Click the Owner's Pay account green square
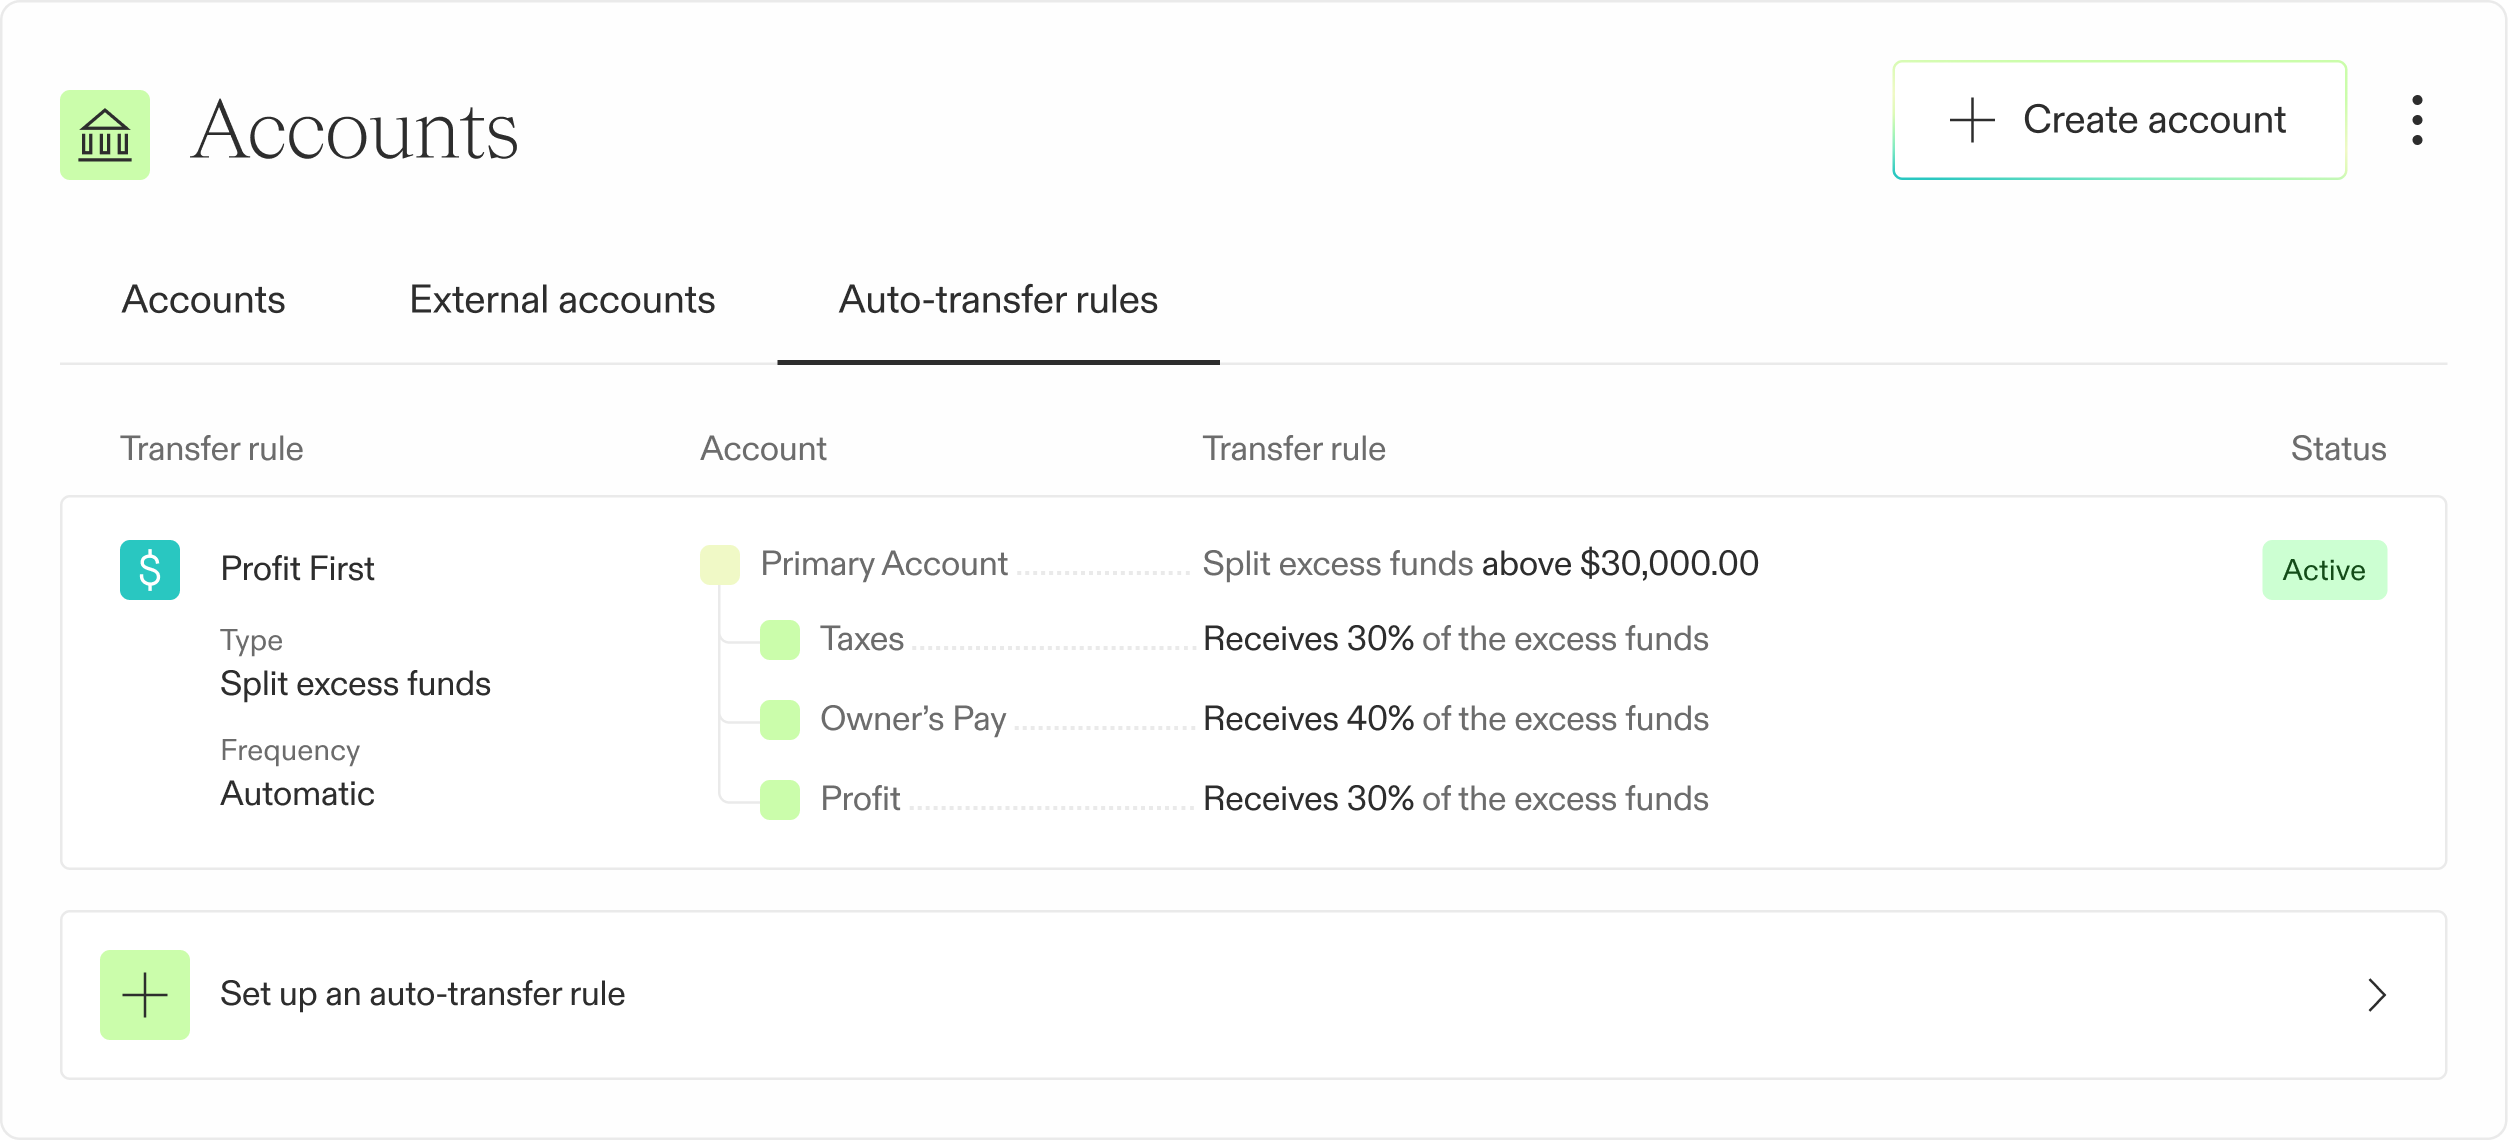This screenshot has width=2508, height=1140. click(x=780, y=720)
